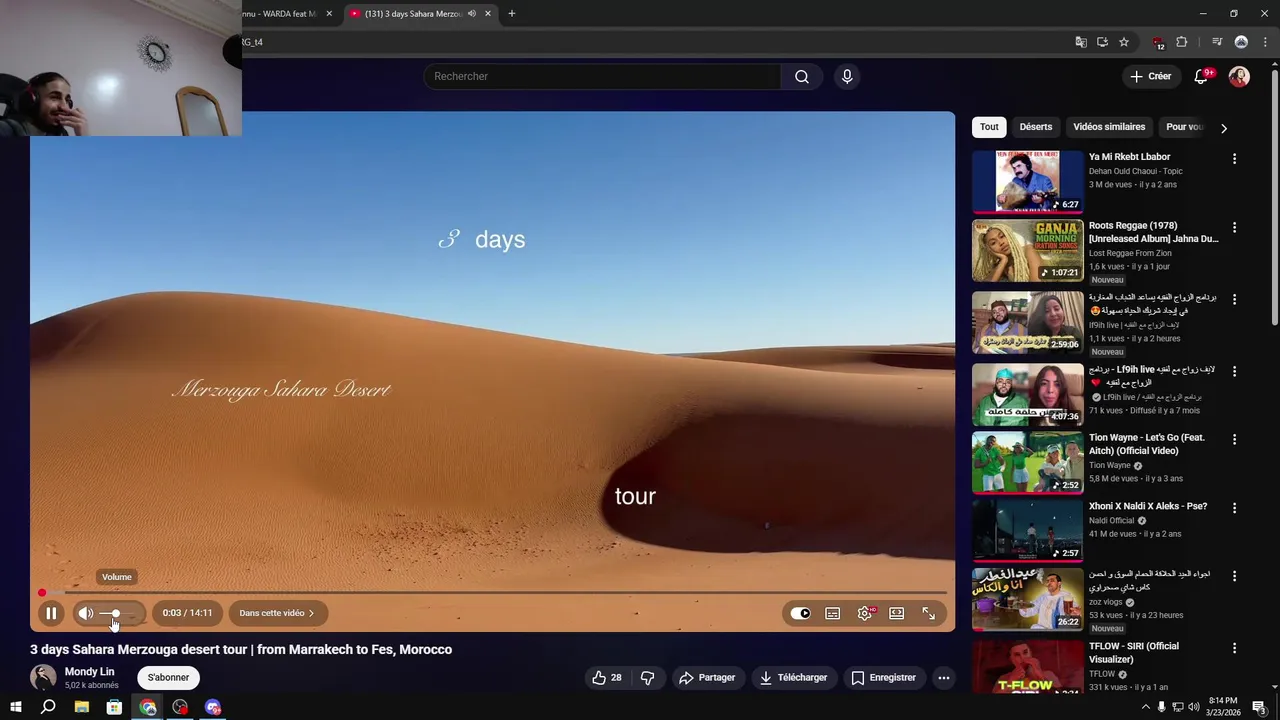The image size is (1280, 720).
Task: Open the 'Dans cette vidéo' chapters chip
Action: click(277, 613)
